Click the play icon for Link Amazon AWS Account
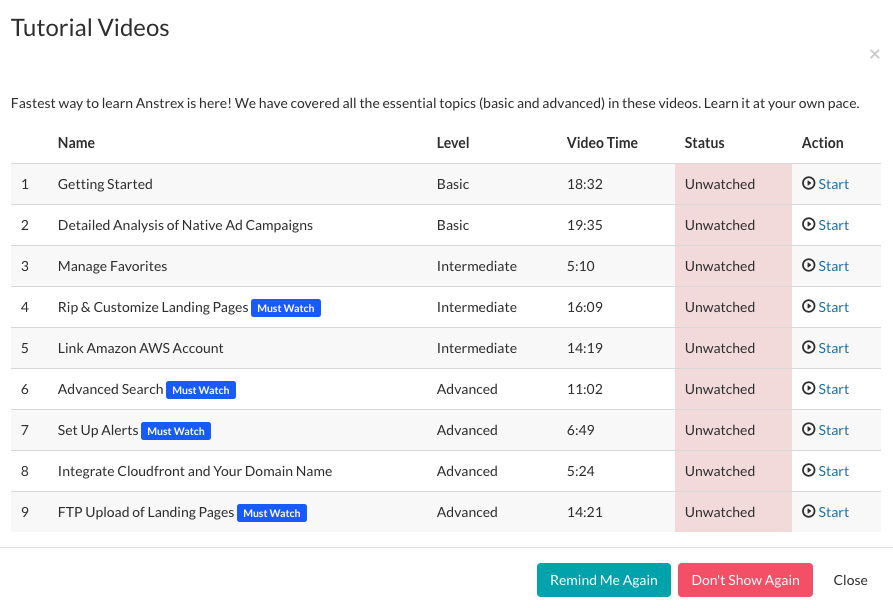The height and width of the screenshot is (608, 893). pyautogui.click(x=808, y=348)
